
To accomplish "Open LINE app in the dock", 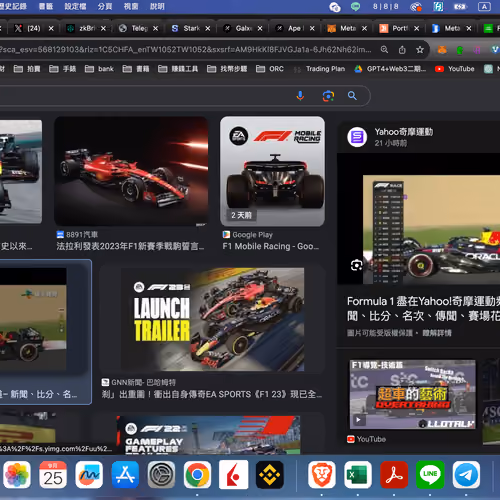I will [x=430, y=475].
